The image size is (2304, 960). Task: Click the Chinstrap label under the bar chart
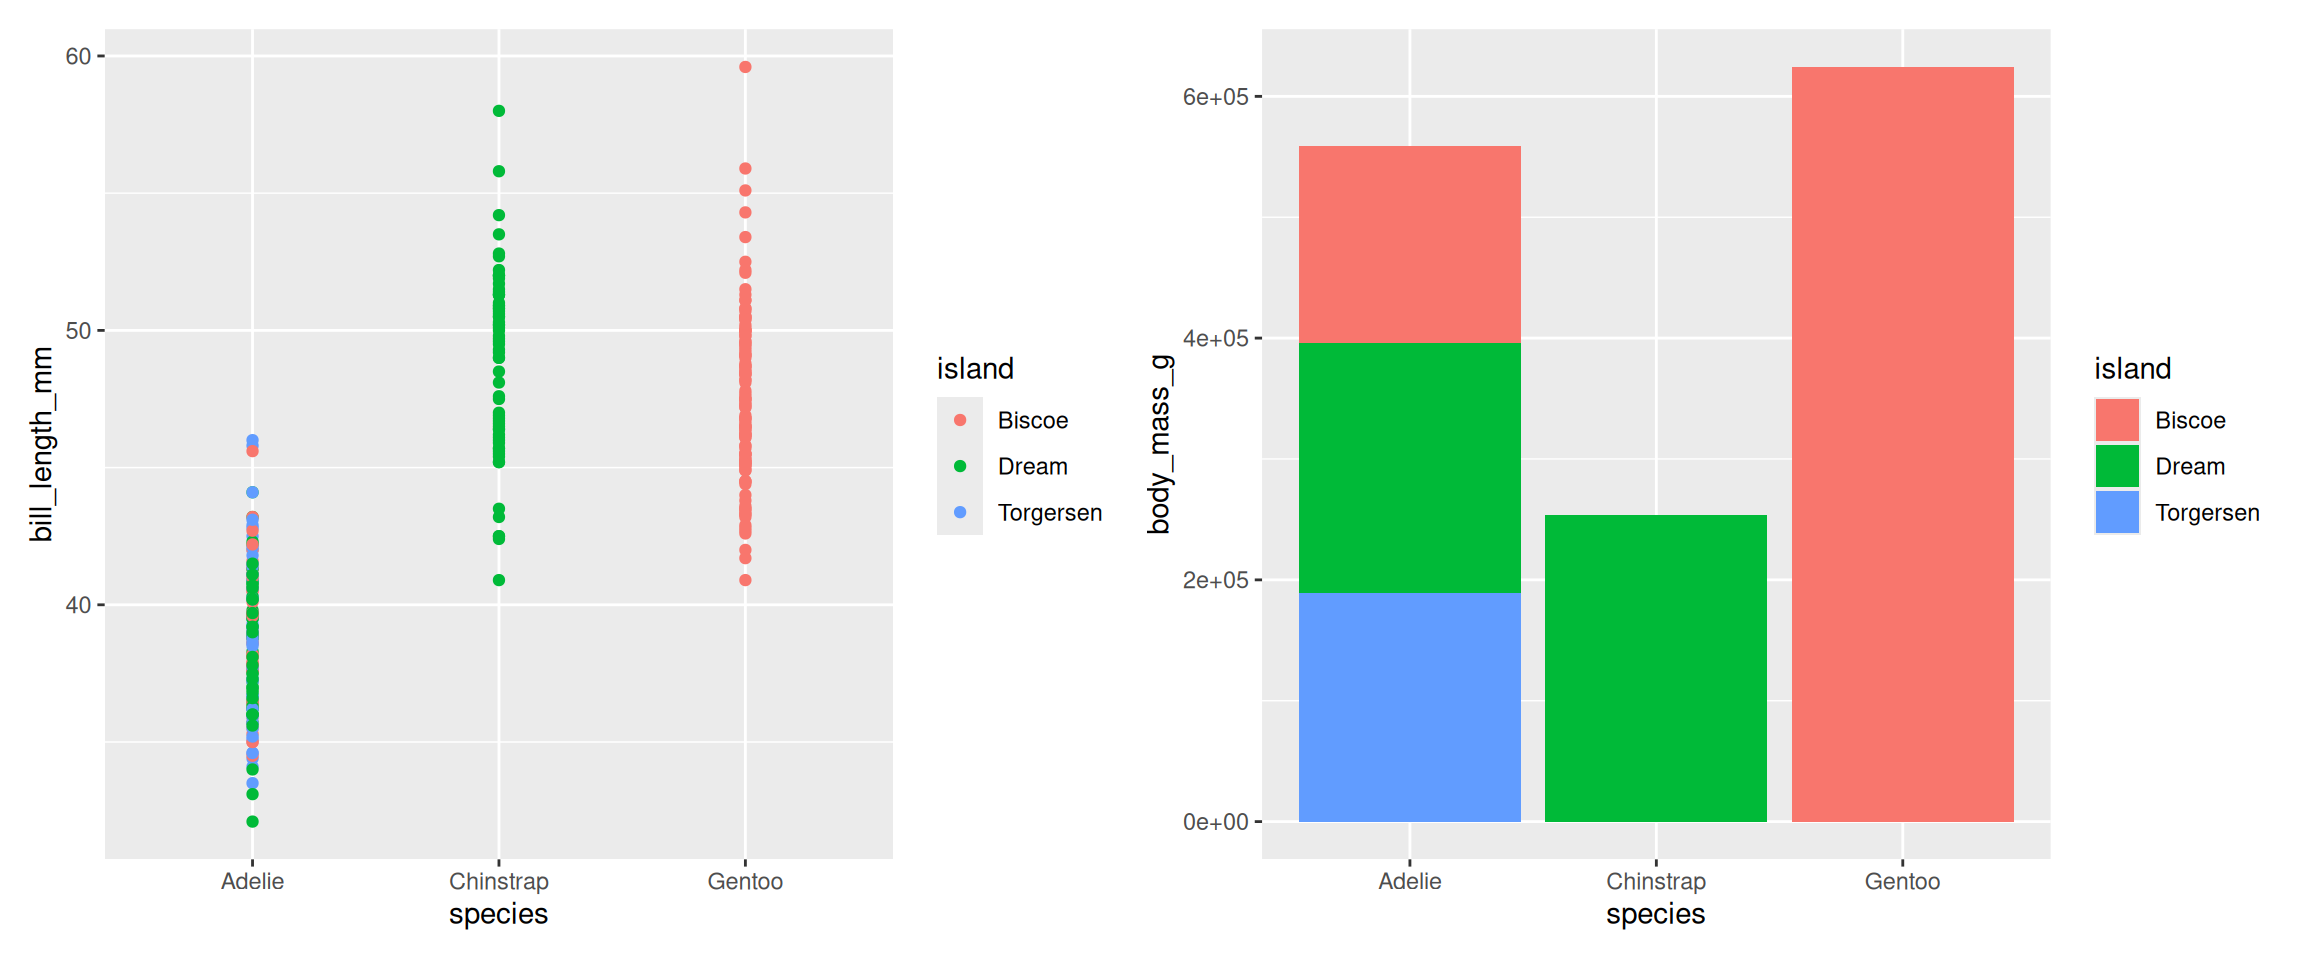[1655, 881]
